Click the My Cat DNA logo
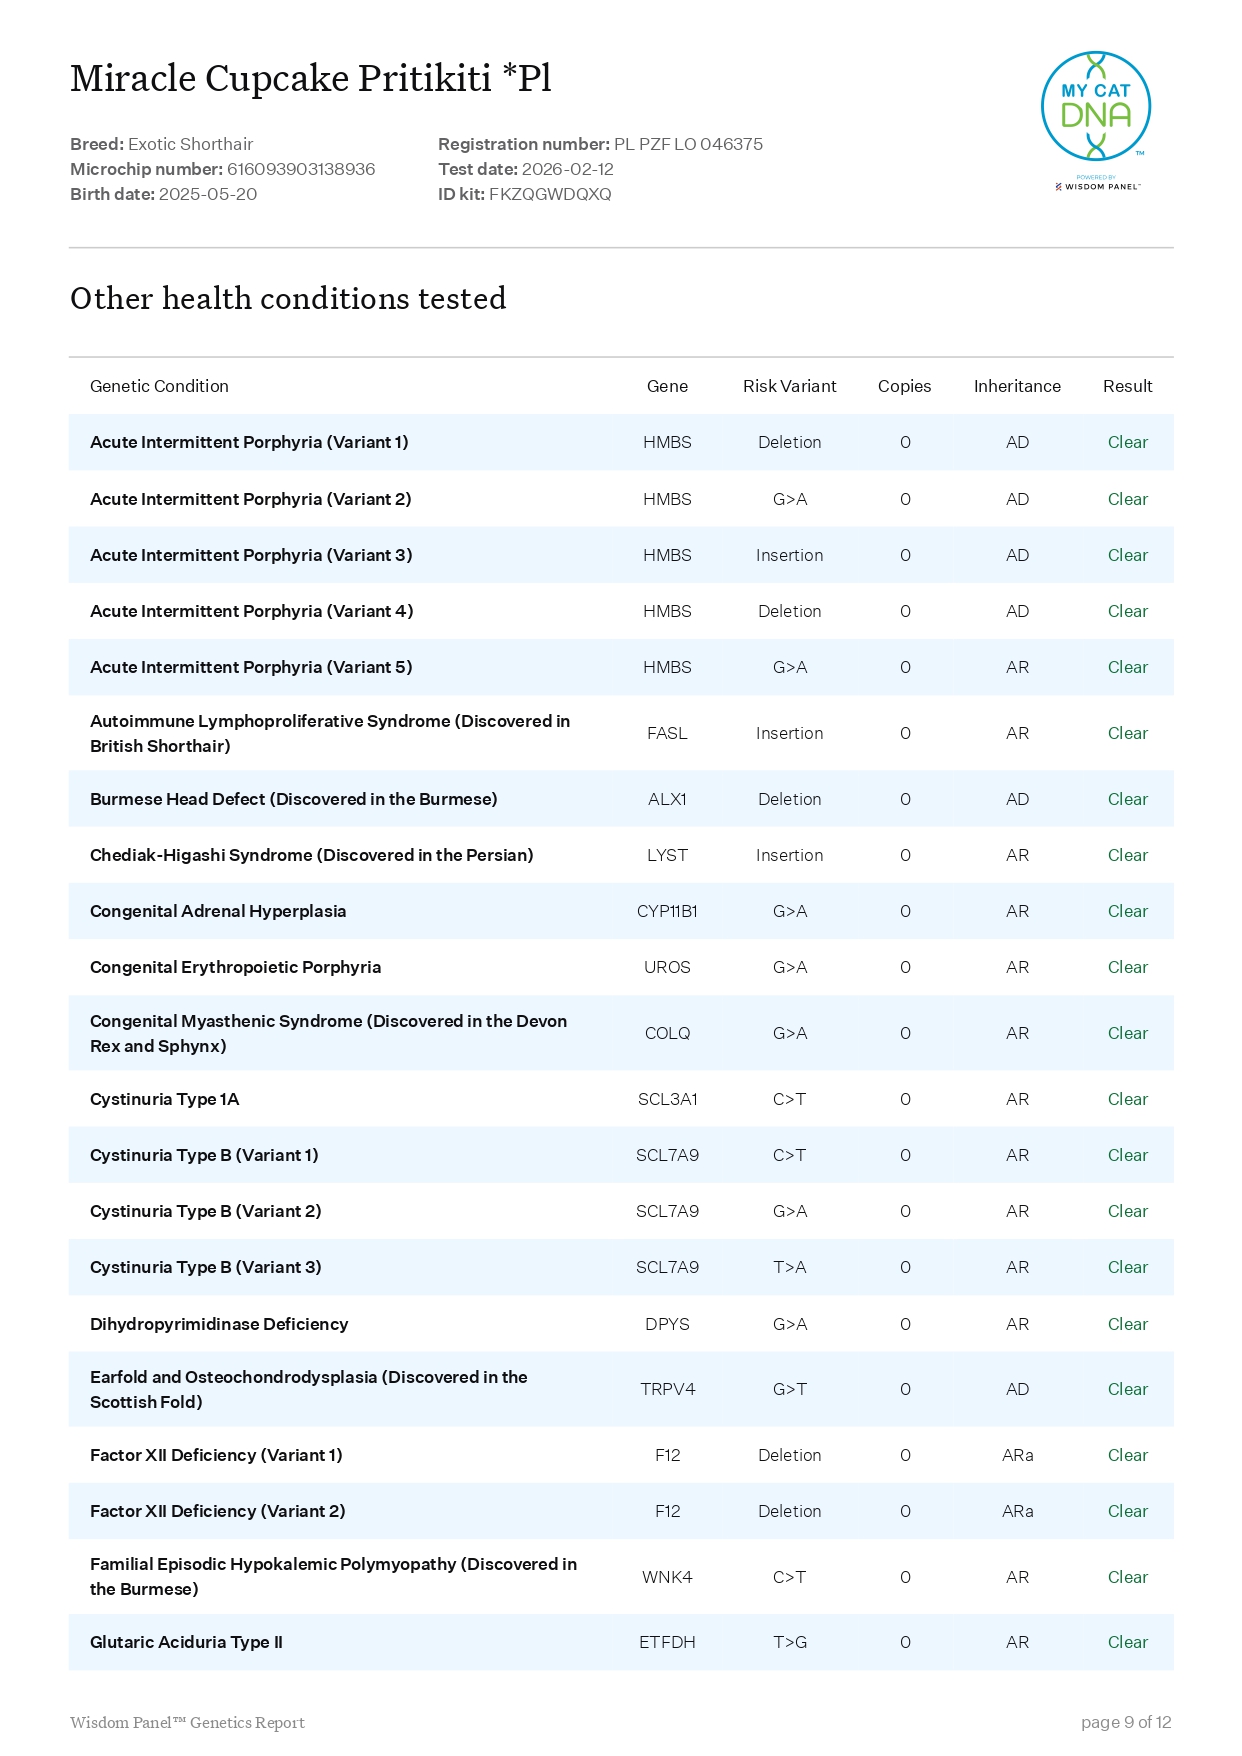Screen dimensions: 1242x1756 1095,106
